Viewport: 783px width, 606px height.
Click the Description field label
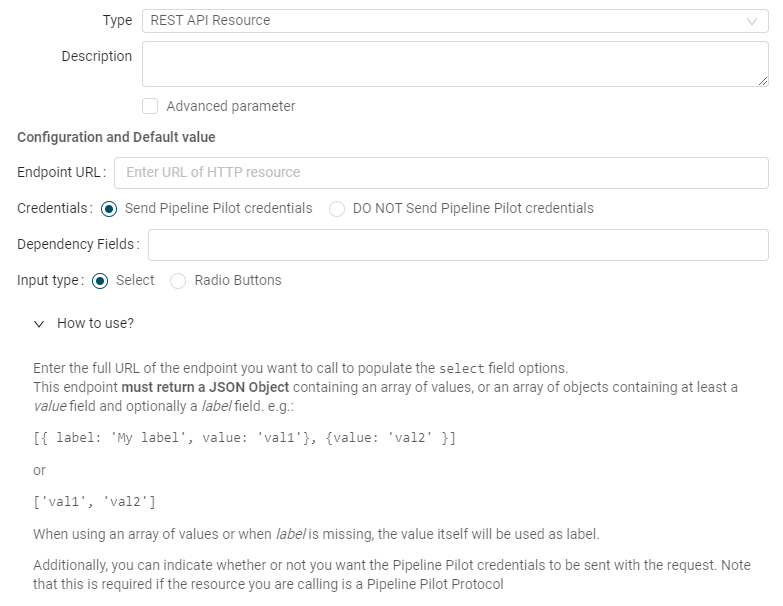click(97, 56)
